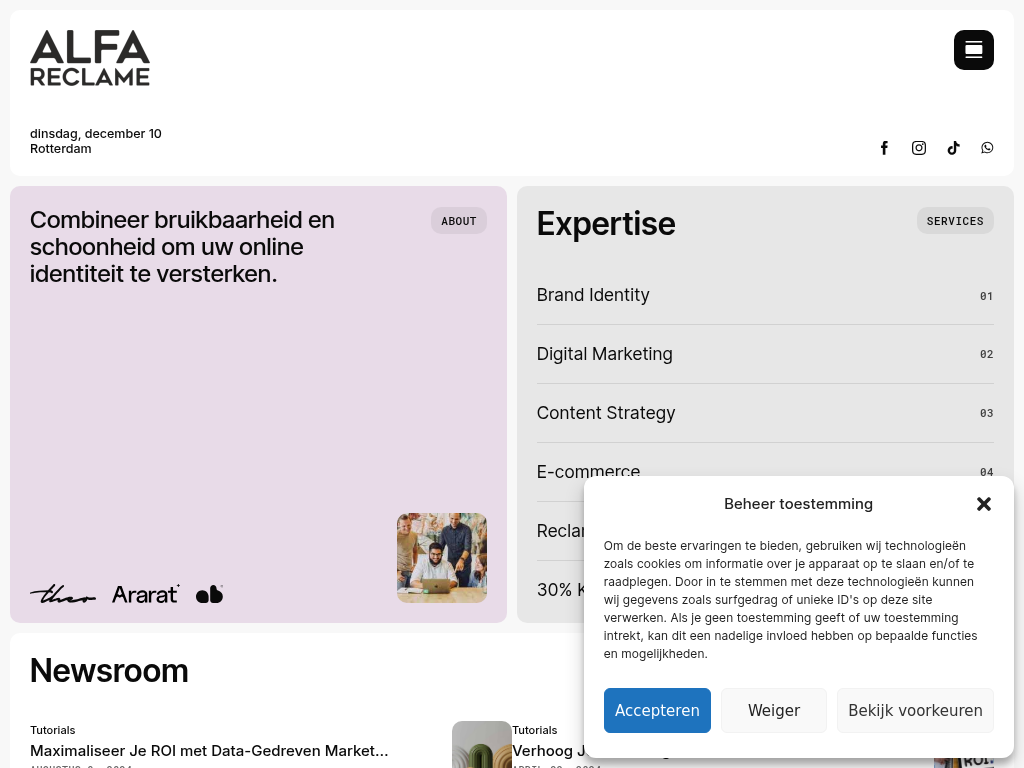Click number 03 beside Content Strategy
The image size is (1024, 768).
coord(986,413)
